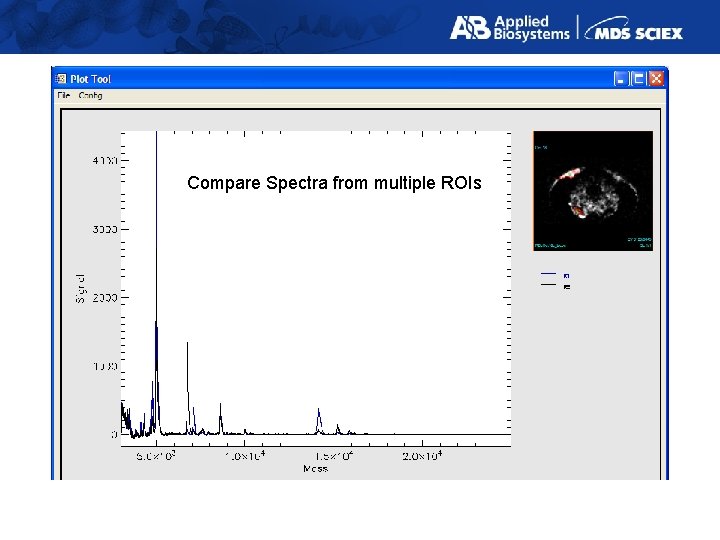Maximize the Plot Tool window
The width and height of the screenshot is (720, 540).
point(638,79)
